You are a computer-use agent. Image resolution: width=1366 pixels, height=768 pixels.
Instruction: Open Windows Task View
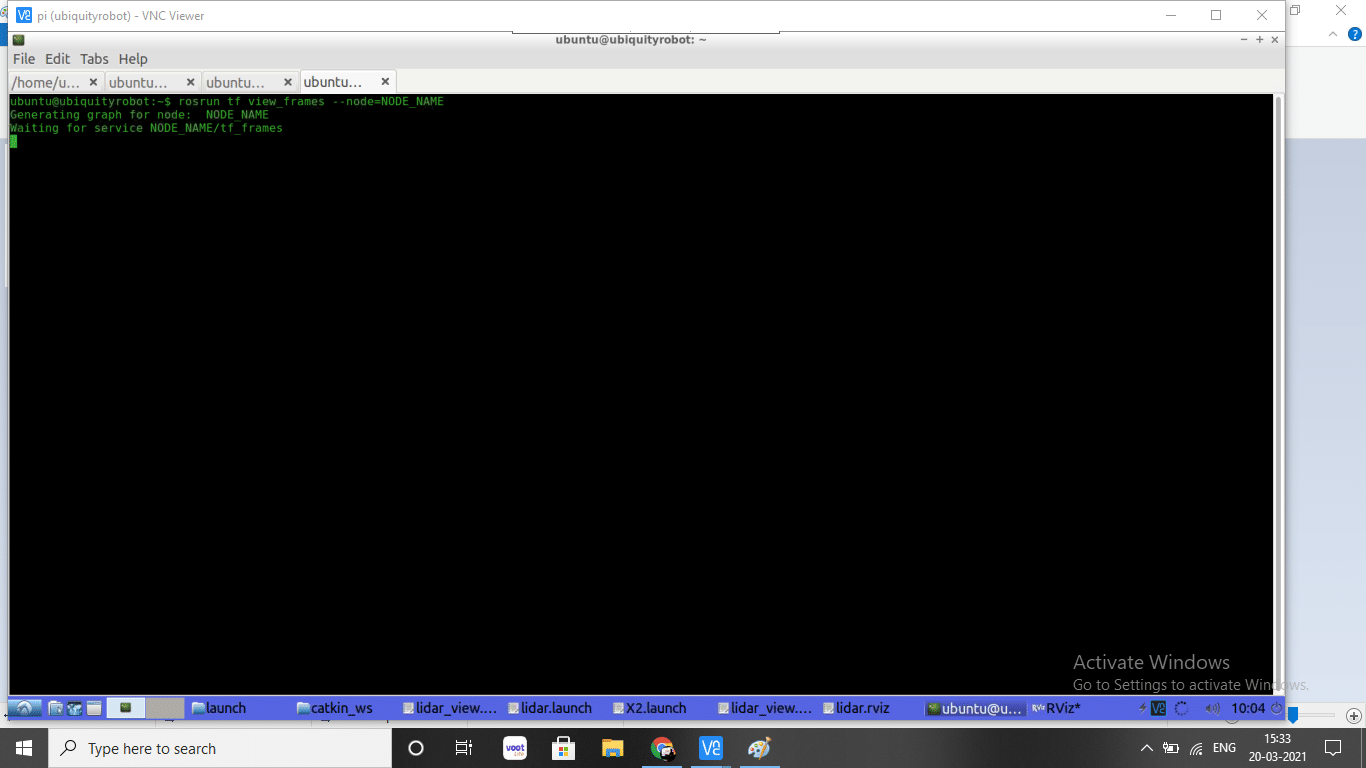[464, 748]
